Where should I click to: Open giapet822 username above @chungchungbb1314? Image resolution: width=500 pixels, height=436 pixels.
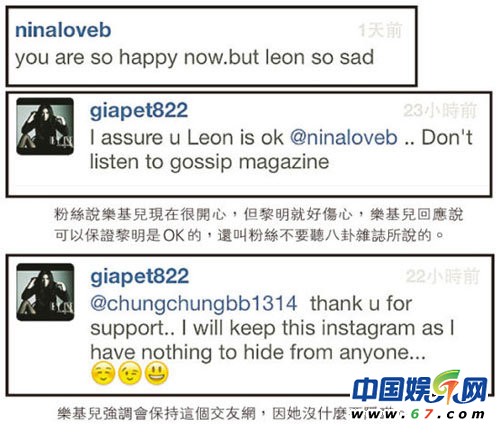(x=140, y=276)
